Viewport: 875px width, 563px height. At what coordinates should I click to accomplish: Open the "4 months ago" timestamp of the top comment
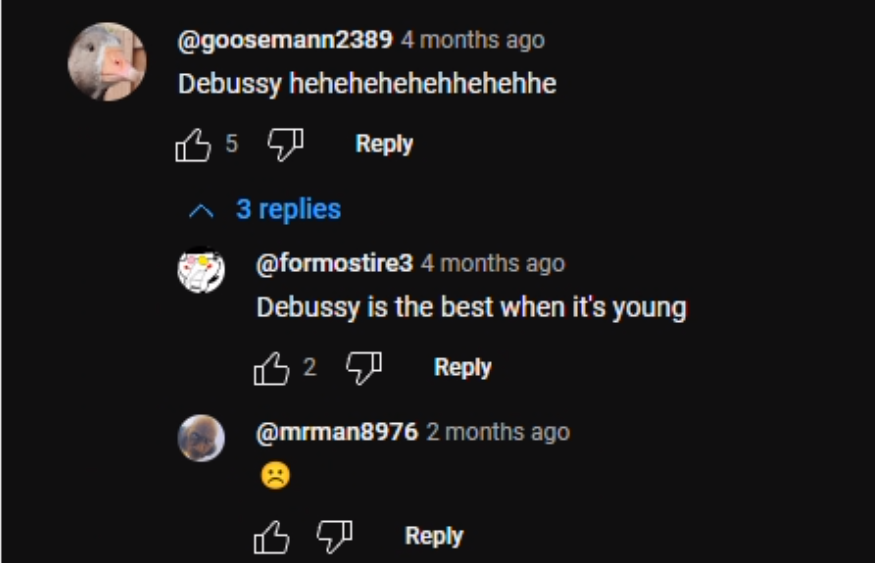(x=473, y=40)
